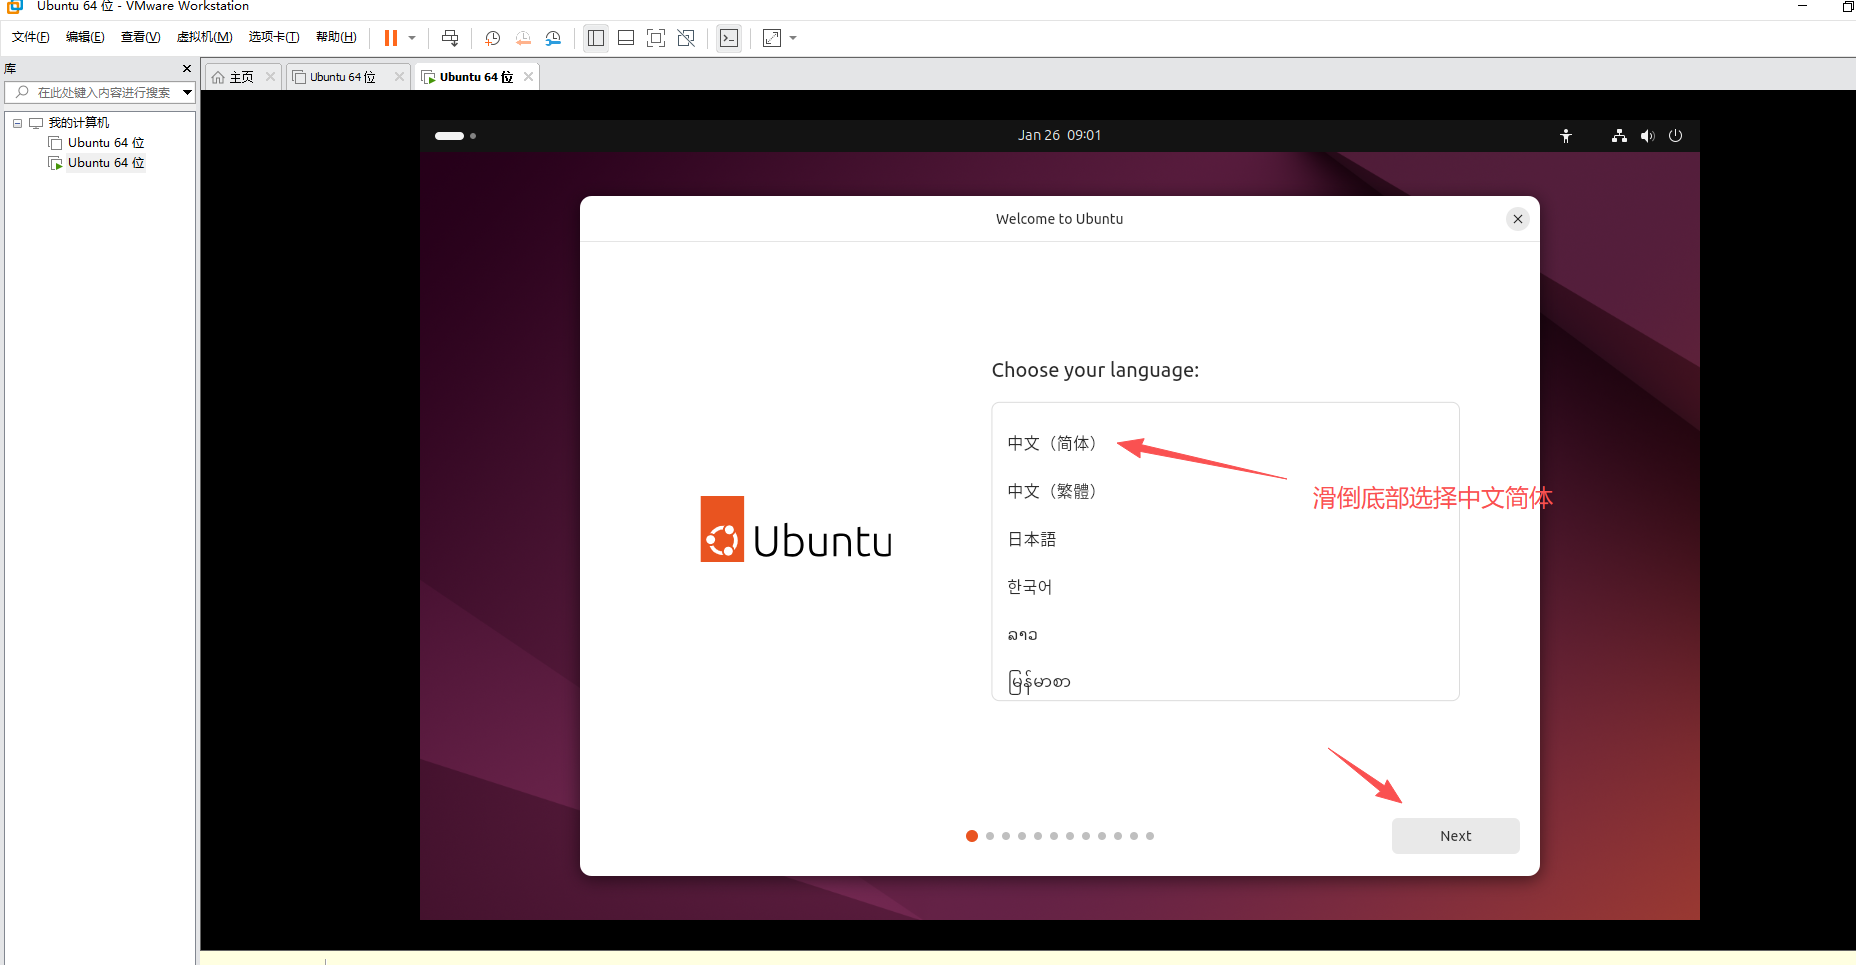Image resolution: width=1856 pixels, height=965 pixels.
Task: Select the Lao ລາວ language option
Action: (1225, 635)
